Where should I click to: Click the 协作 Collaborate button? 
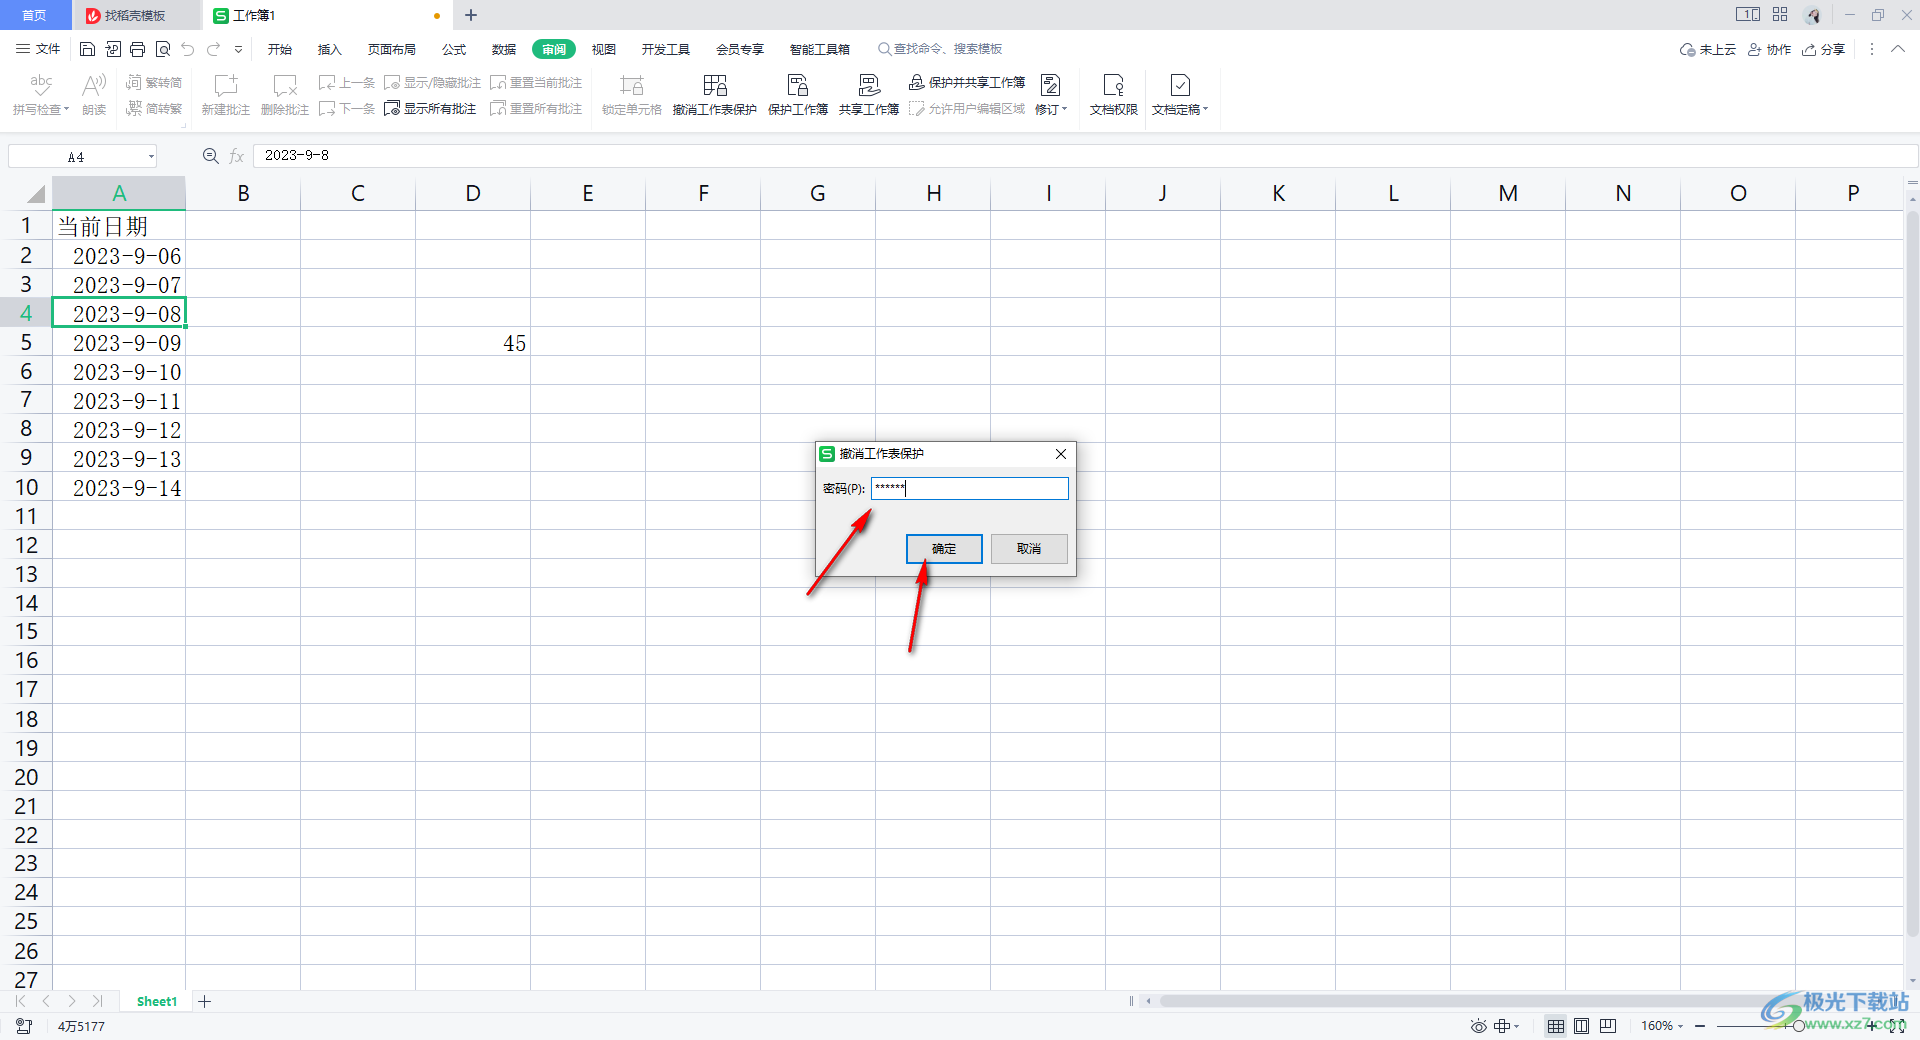tap(1769, 49)
